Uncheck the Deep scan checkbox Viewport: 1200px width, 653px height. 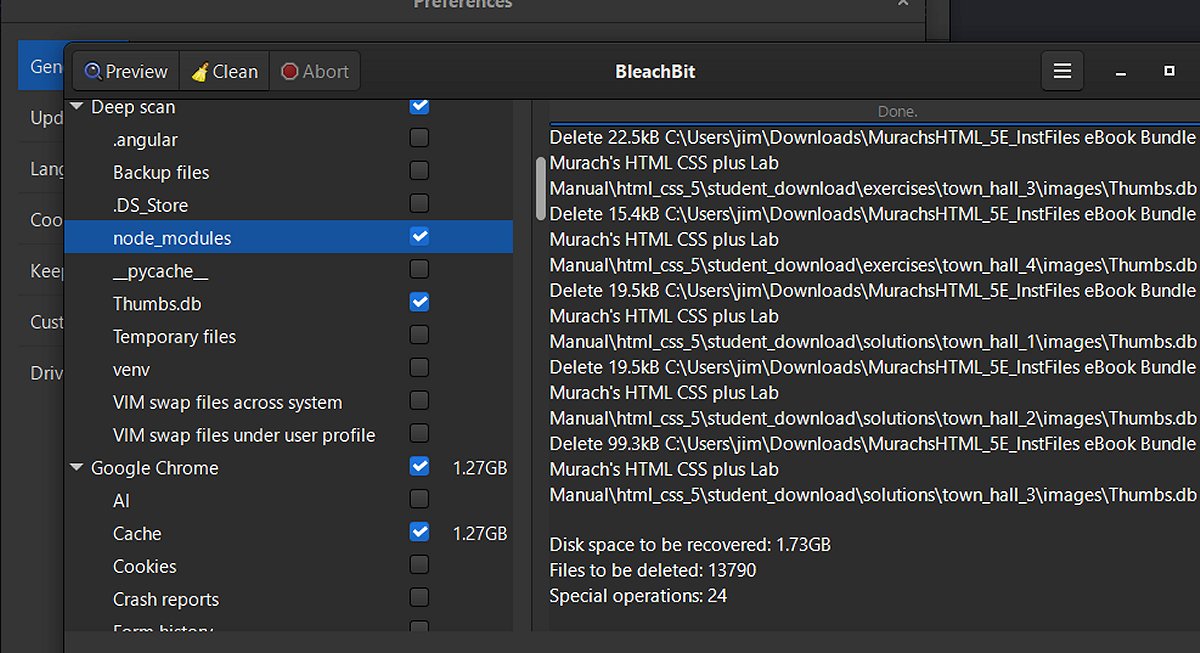(x=420, y=106)
